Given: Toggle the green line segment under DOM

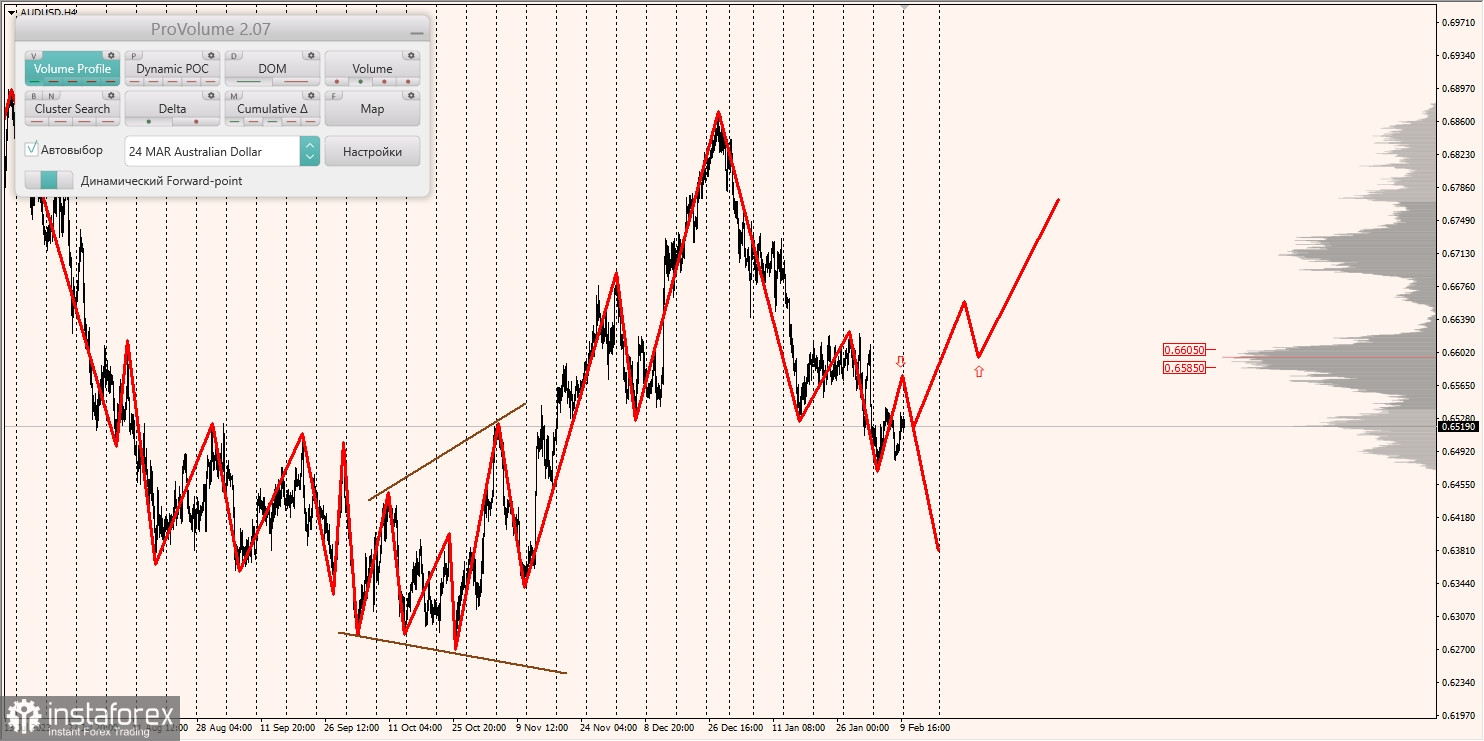Looking at the screenshot, I should click(x=248, y=81).
